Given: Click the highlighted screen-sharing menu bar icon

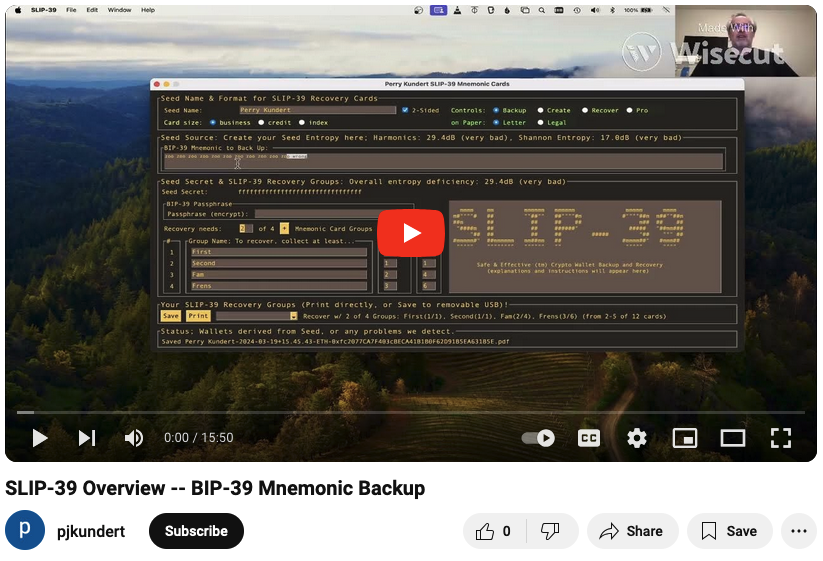Looking at the screenshot, I should [x=438, y=10].
